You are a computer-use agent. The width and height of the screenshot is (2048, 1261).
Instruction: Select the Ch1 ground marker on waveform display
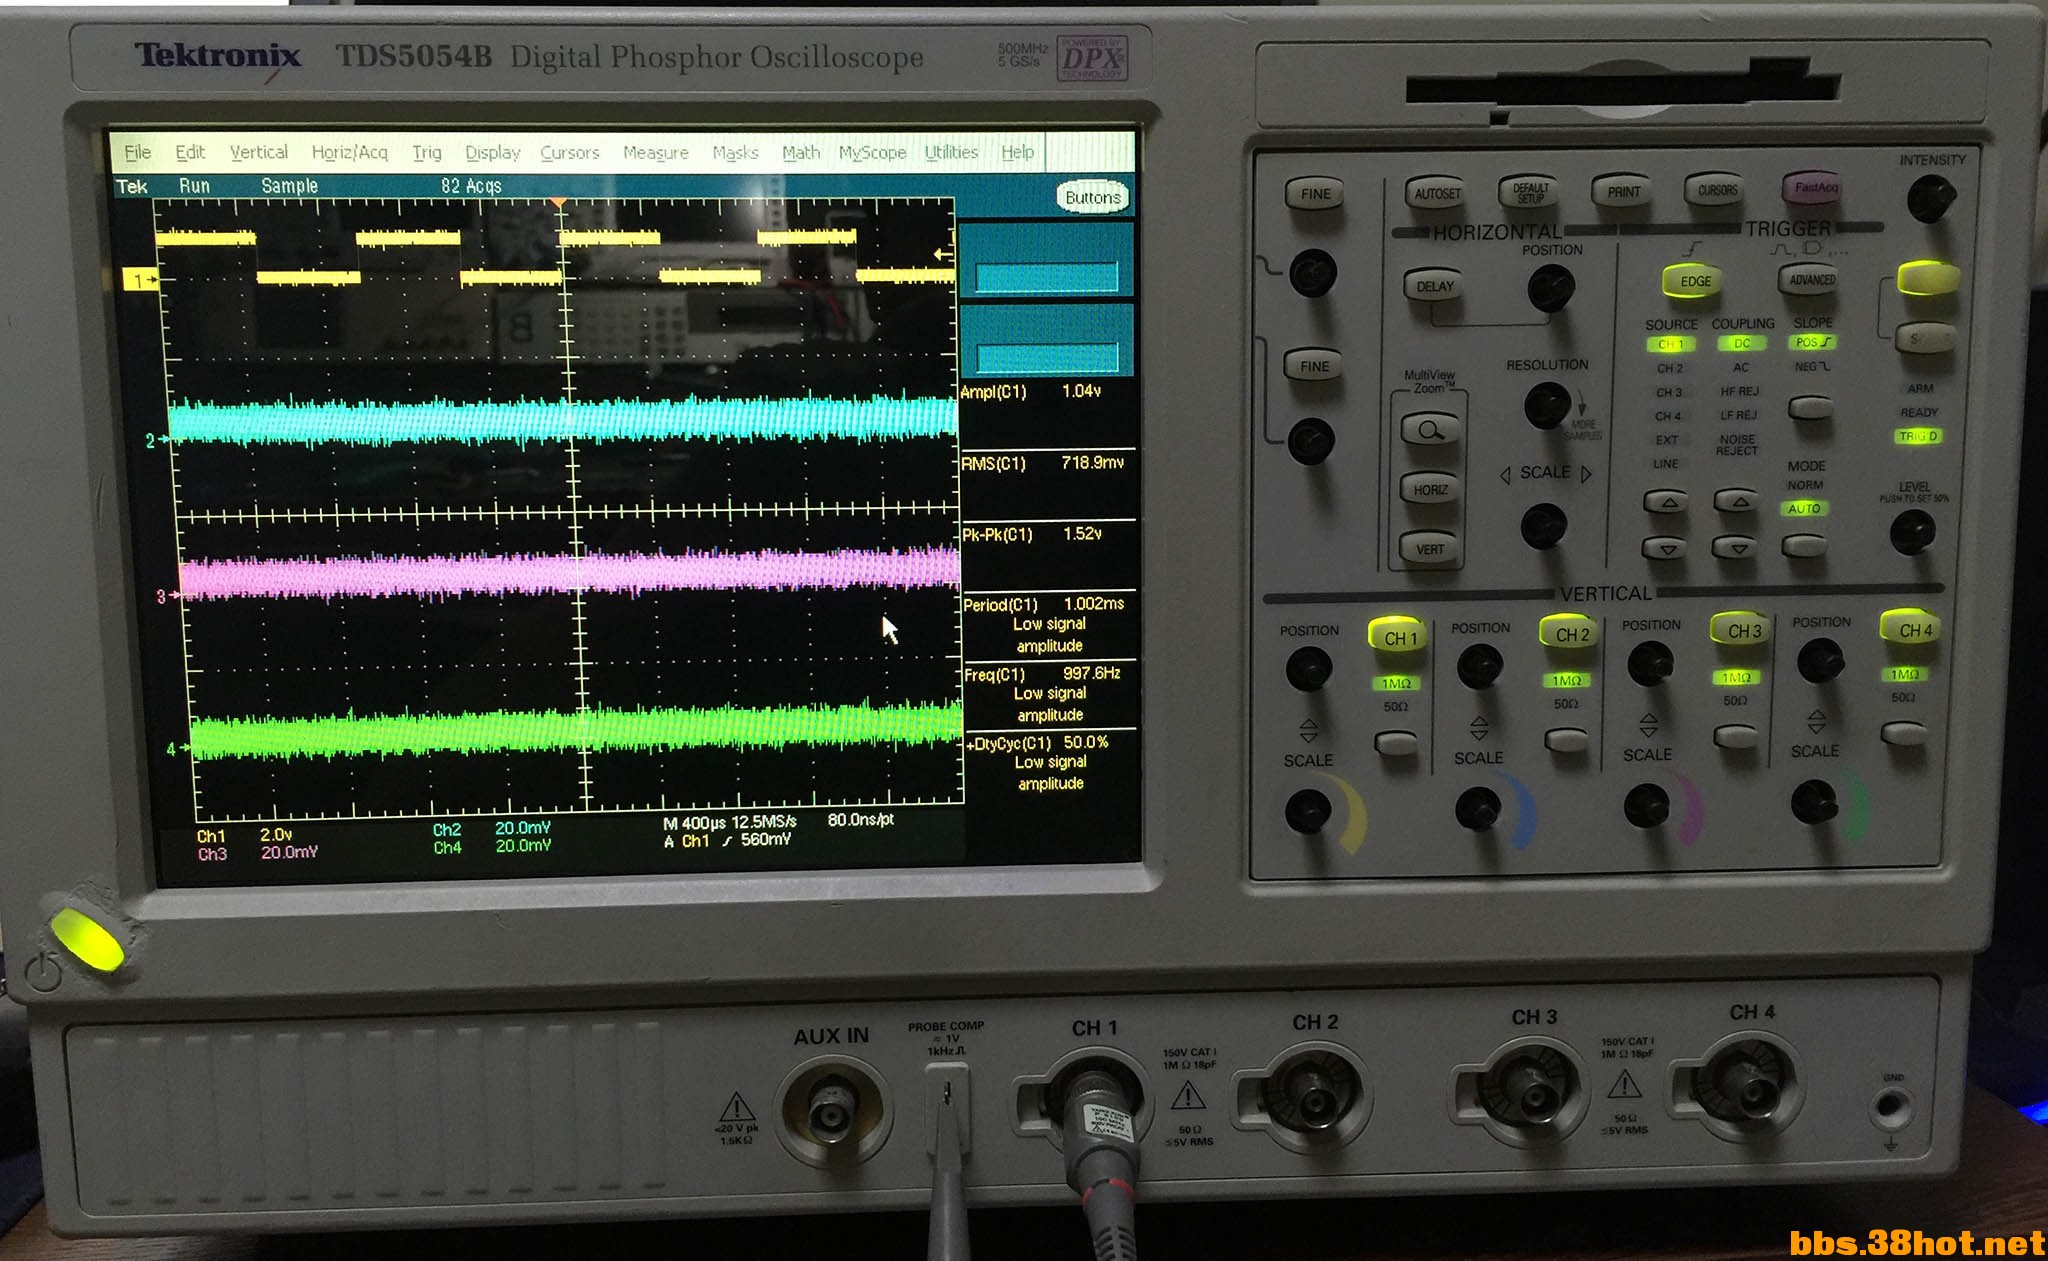point(139,281)
